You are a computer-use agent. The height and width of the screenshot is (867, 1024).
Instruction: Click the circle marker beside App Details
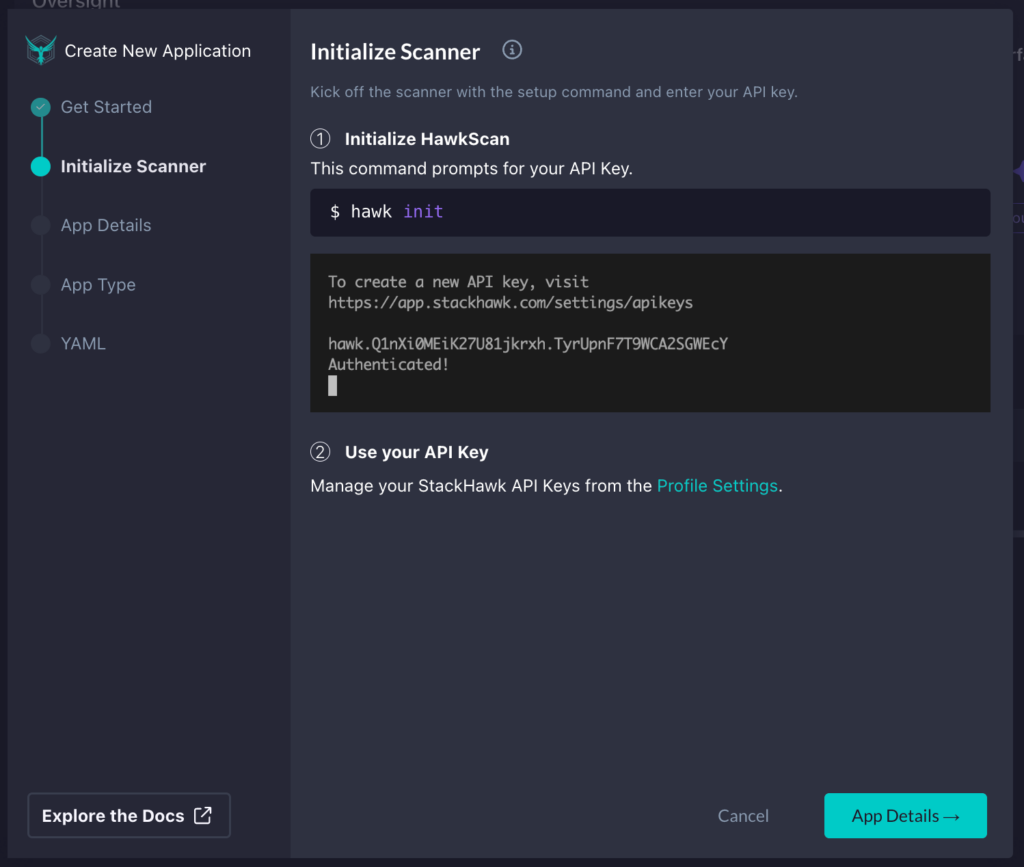pos(40,225)
